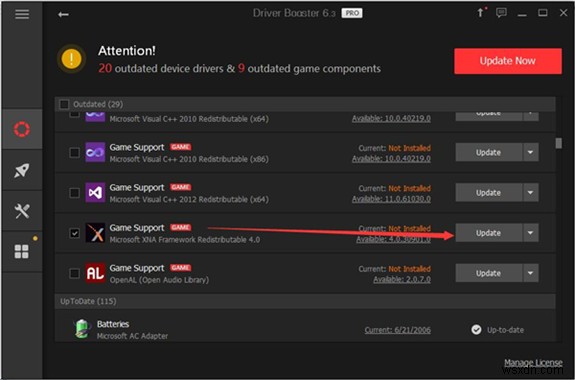Expand dropdown beside Visual C++ 2010 (x86) Update
The image size is (575, 380).
coord(531,152)
